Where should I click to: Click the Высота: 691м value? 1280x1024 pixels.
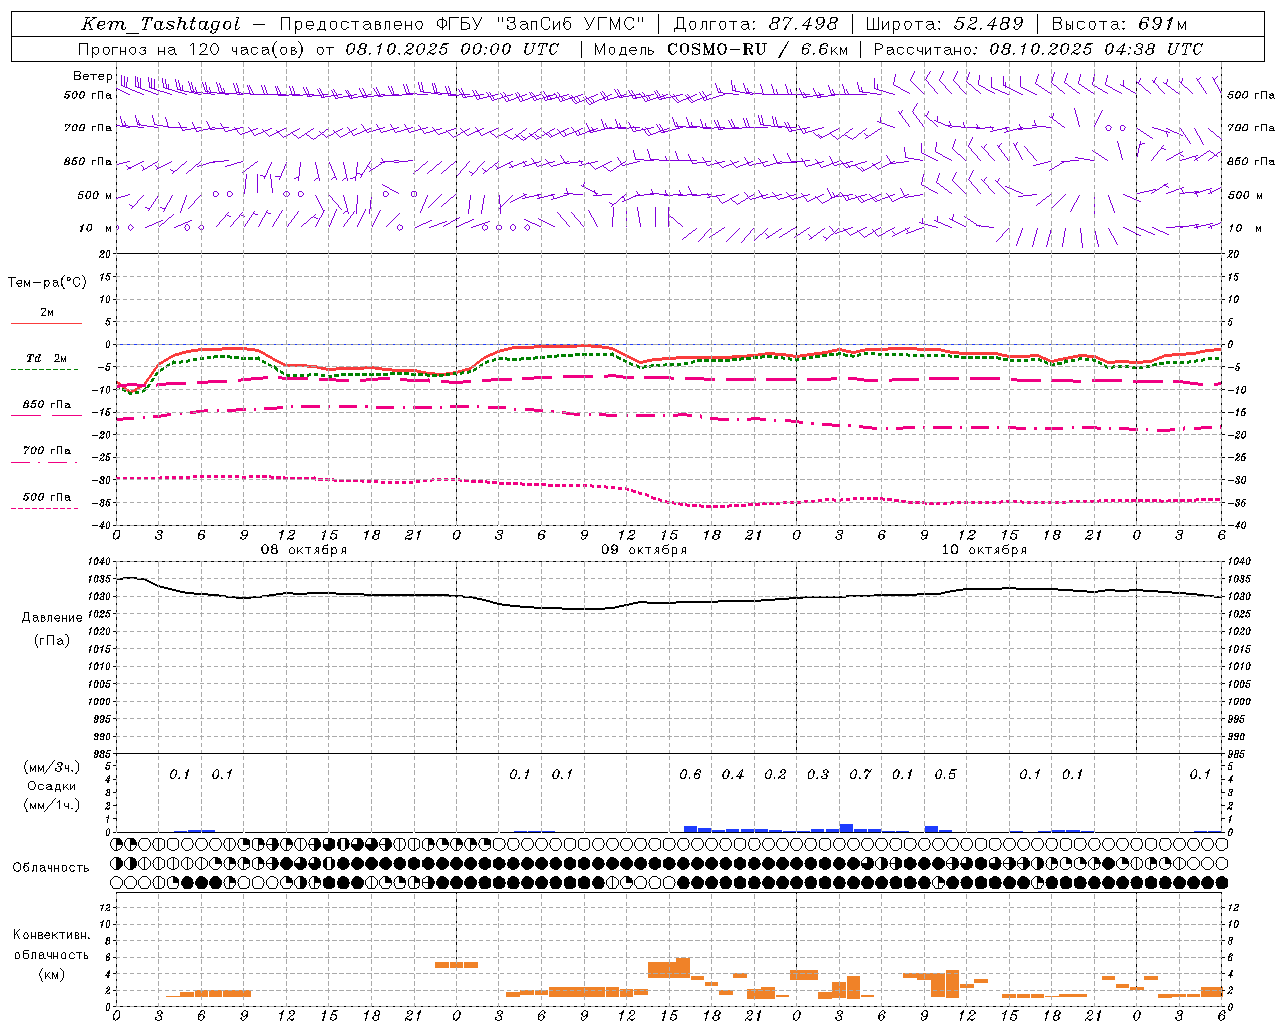click(x=1119, y=24)
